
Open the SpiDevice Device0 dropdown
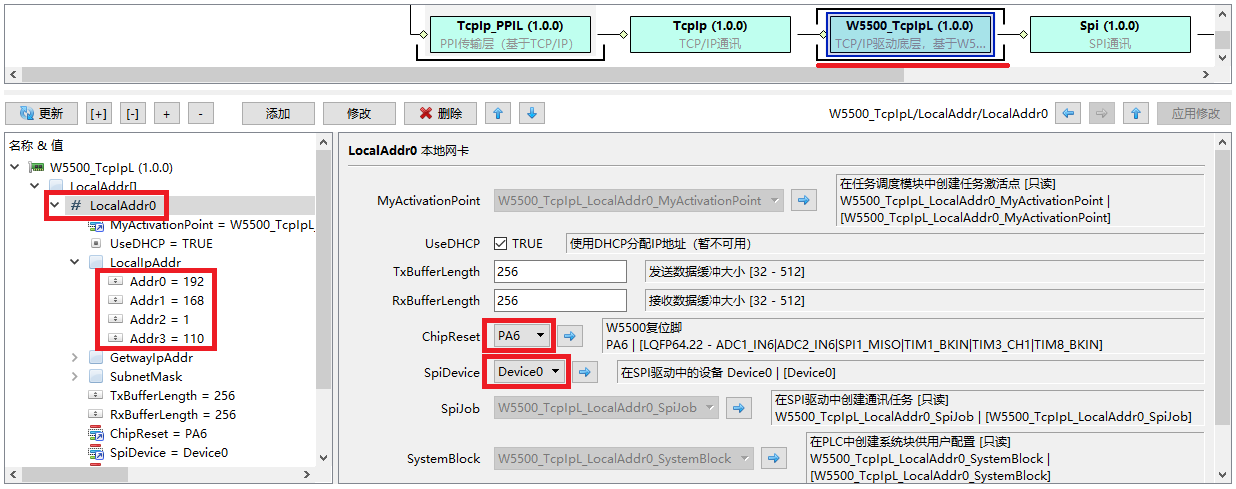(x=531, y=372)
